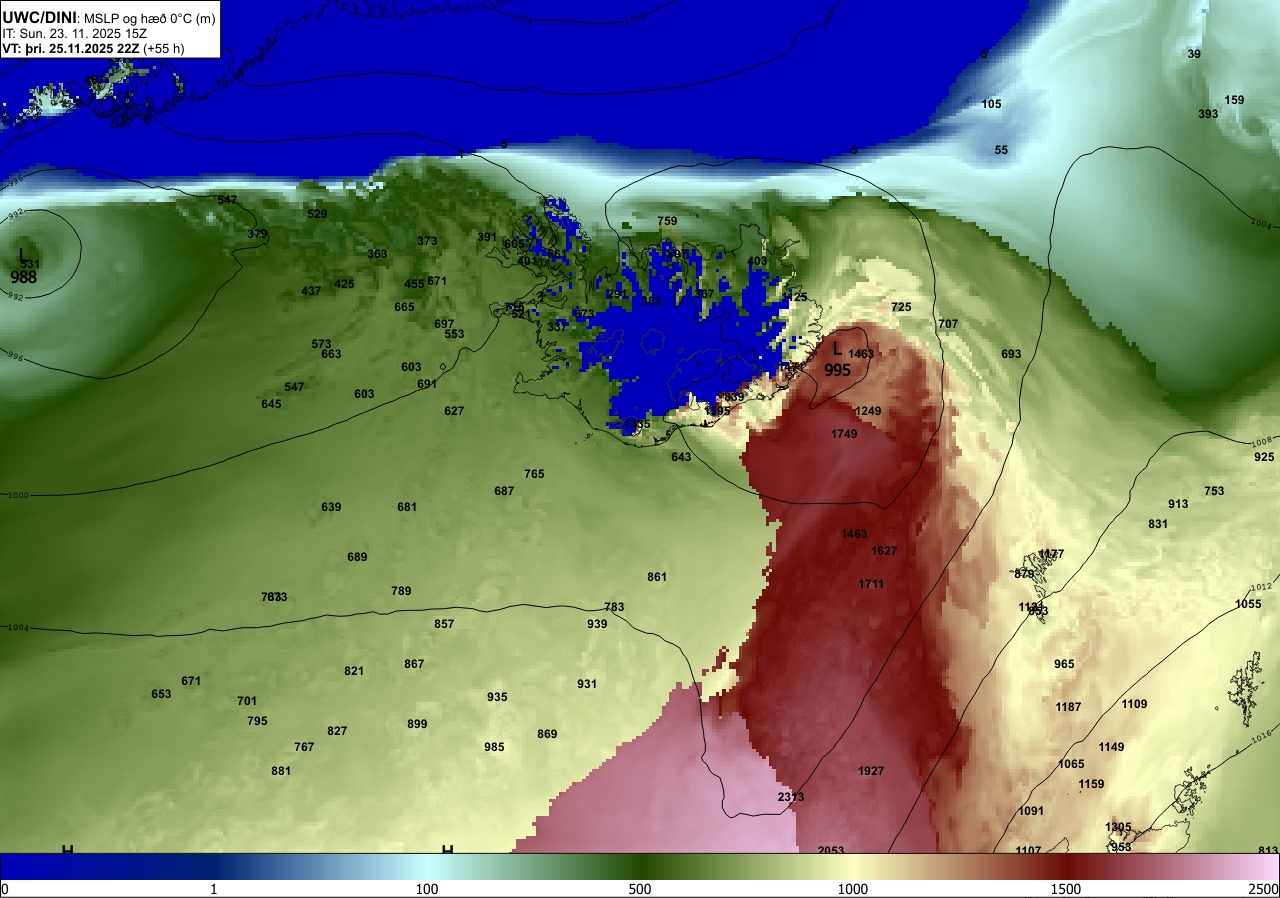Click the 765 height value

click(x=534, y=474)
